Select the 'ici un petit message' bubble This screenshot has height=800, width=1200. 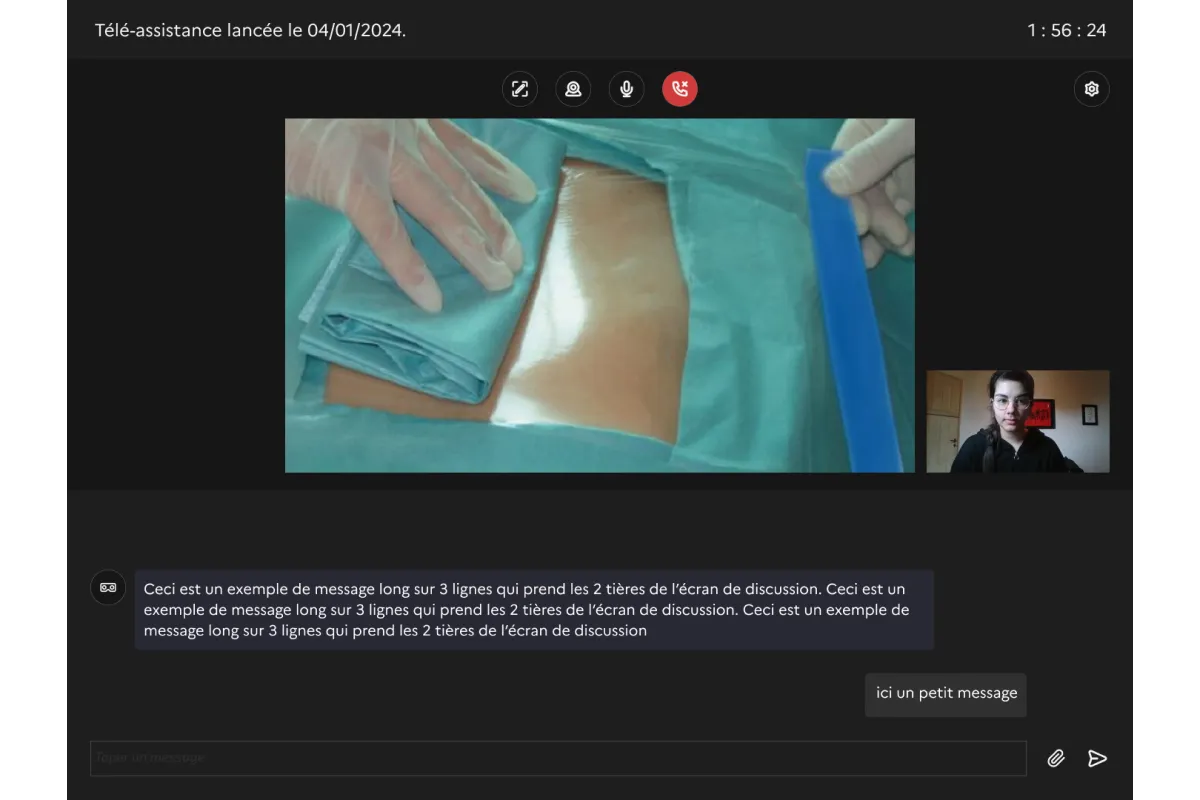pyautogui.click(x=944, y=694)
